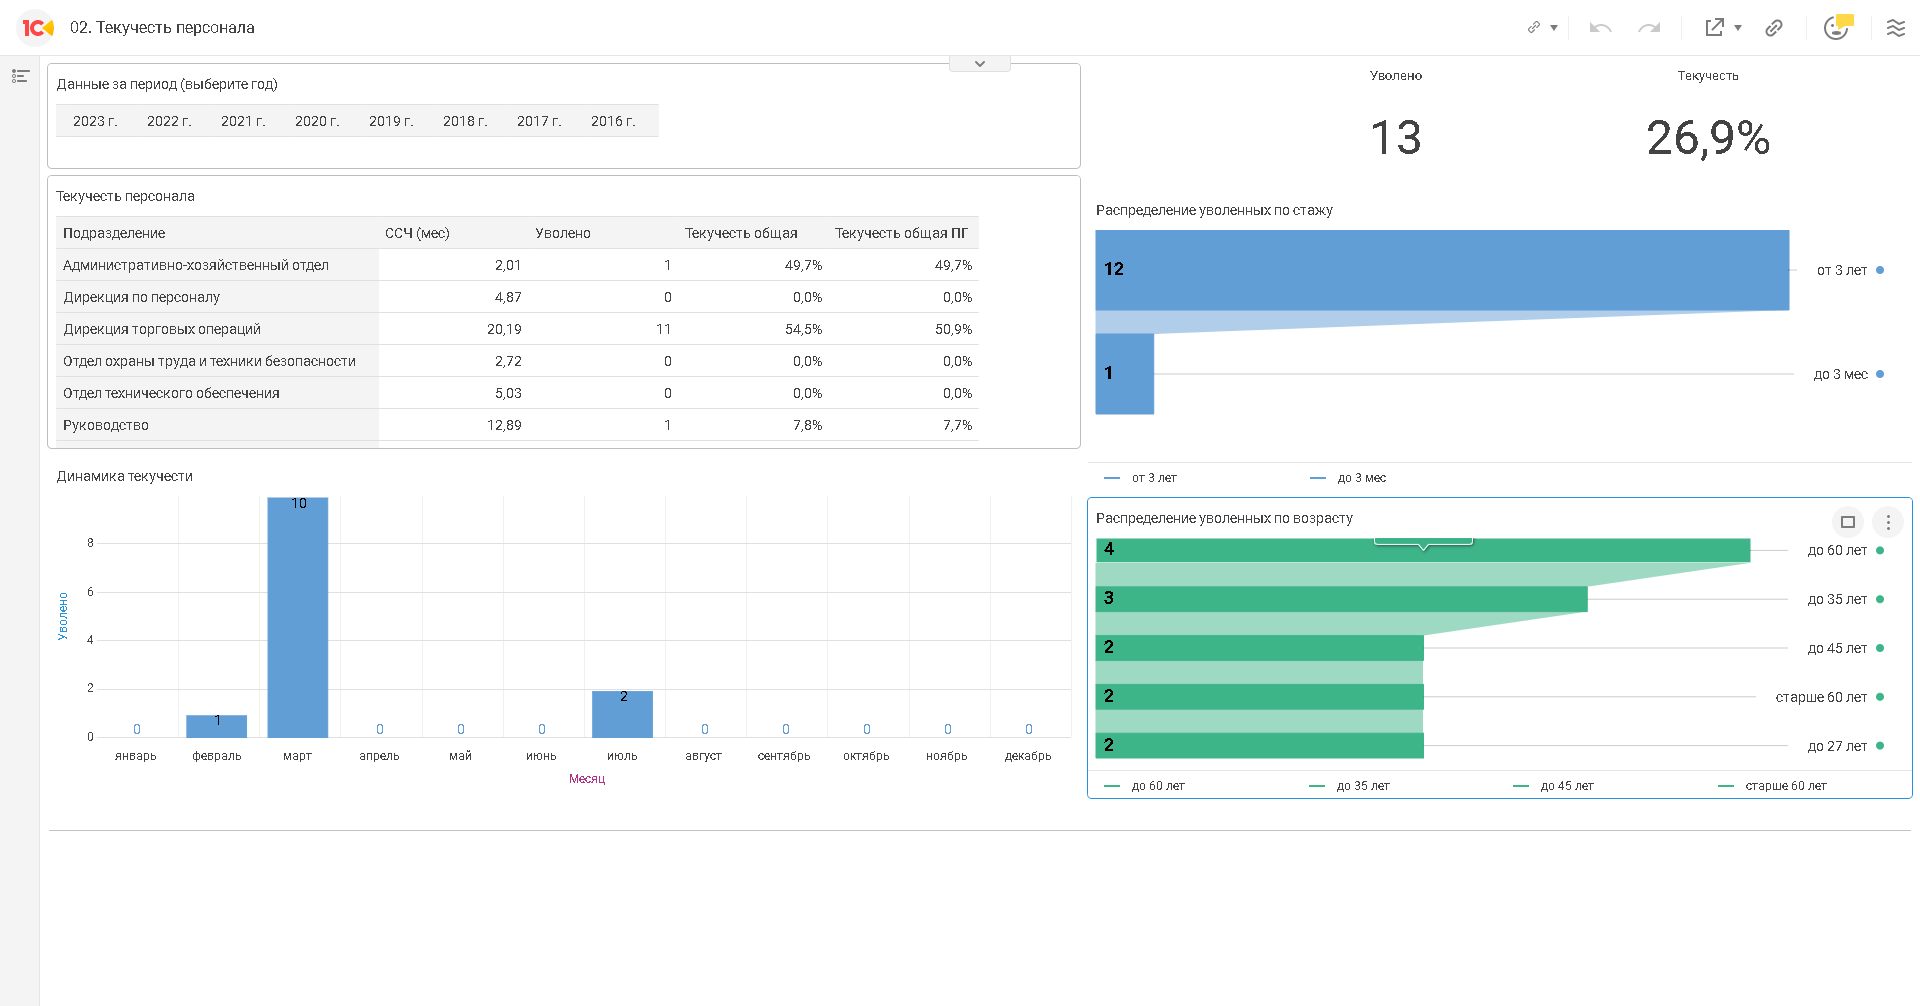Screen dimensions: 1920x1006
Task: Click funnel bar 1 for до 3 мес
Action: tap(1125, 374)
